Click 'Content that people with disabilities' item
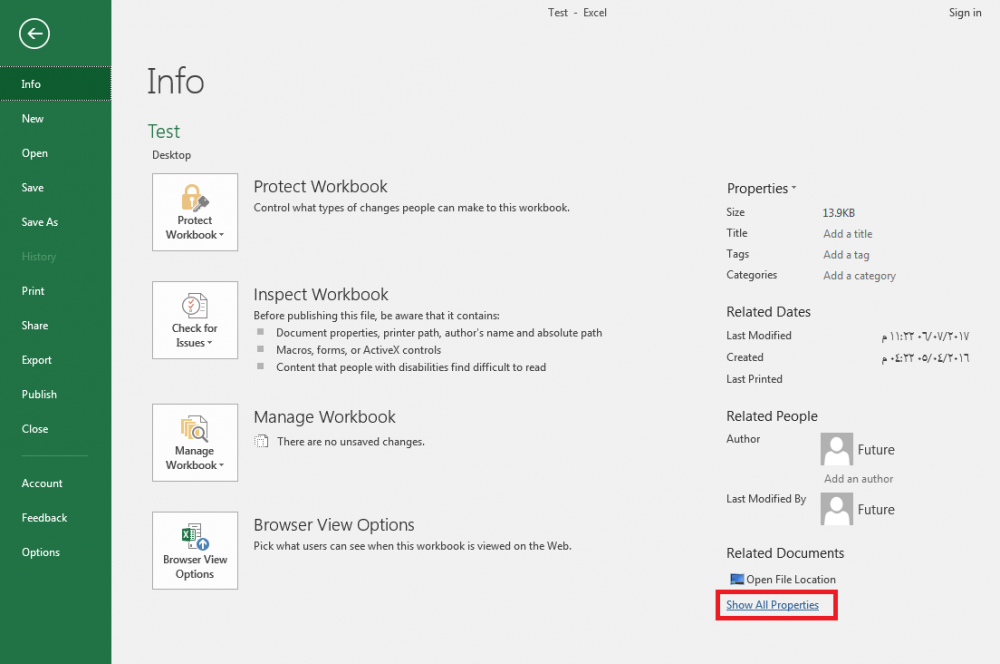1000x664 pixels. [x=411, y=367]
